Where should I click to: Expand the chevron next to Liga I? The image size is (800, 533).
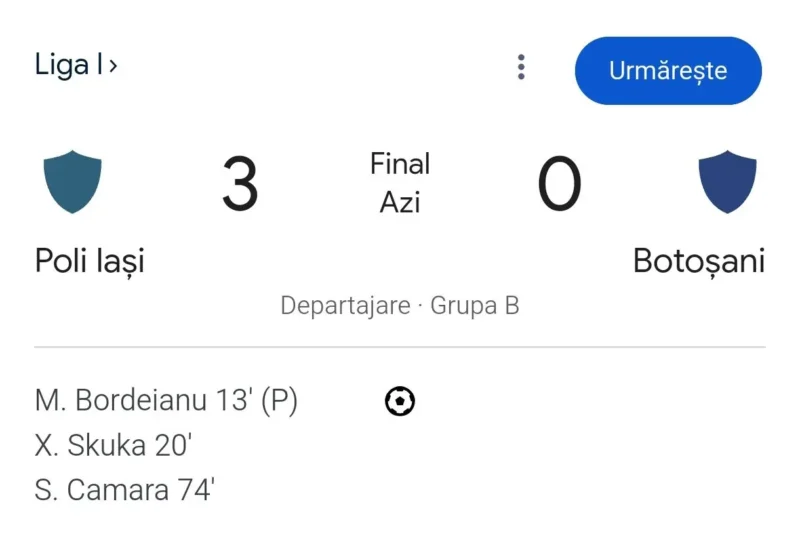113,66
